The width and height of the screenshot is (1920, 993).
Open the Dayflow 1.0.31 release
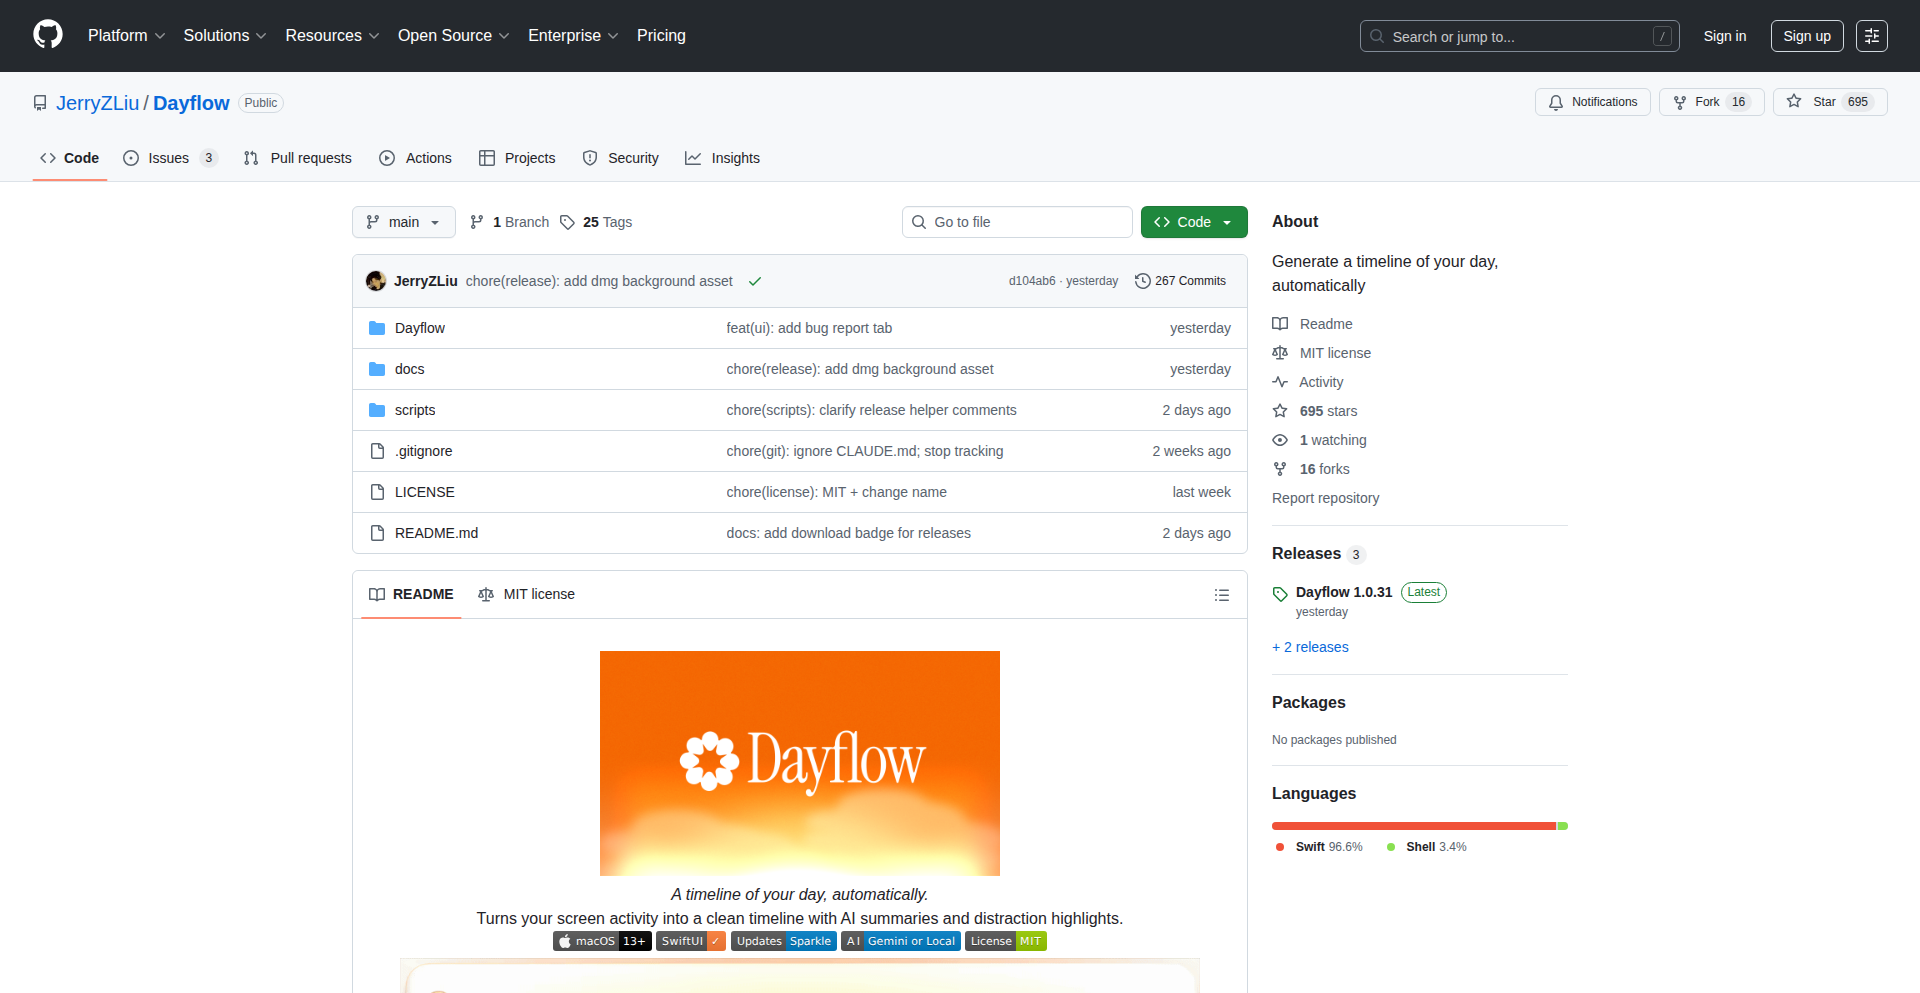click(x=1344, y=592)
